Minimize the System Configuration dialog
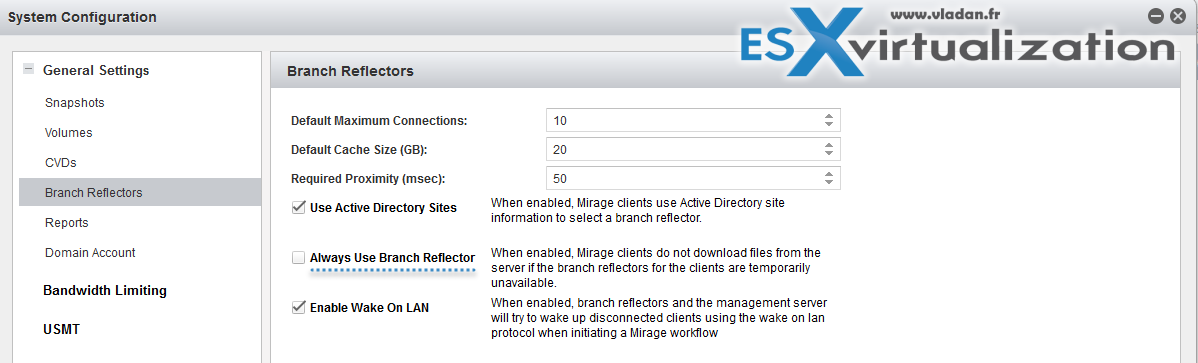 click(x=1156, y=15)
